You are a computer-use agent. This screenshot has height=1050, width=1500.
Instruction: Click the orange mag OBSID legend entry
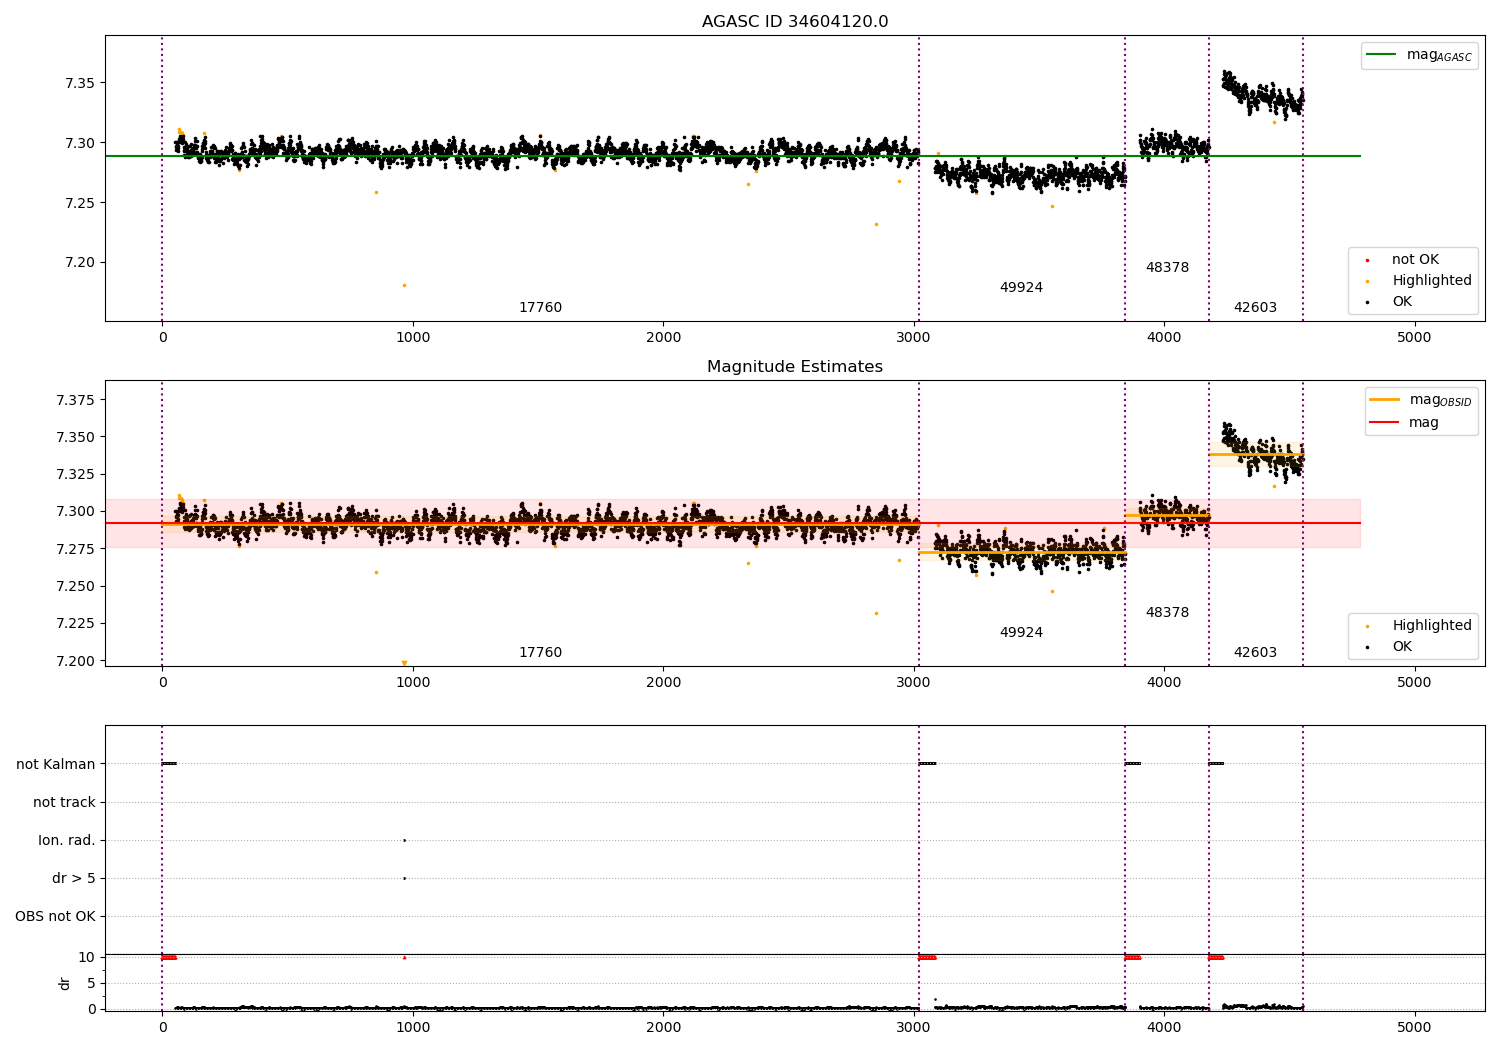tap(1420, 400)
